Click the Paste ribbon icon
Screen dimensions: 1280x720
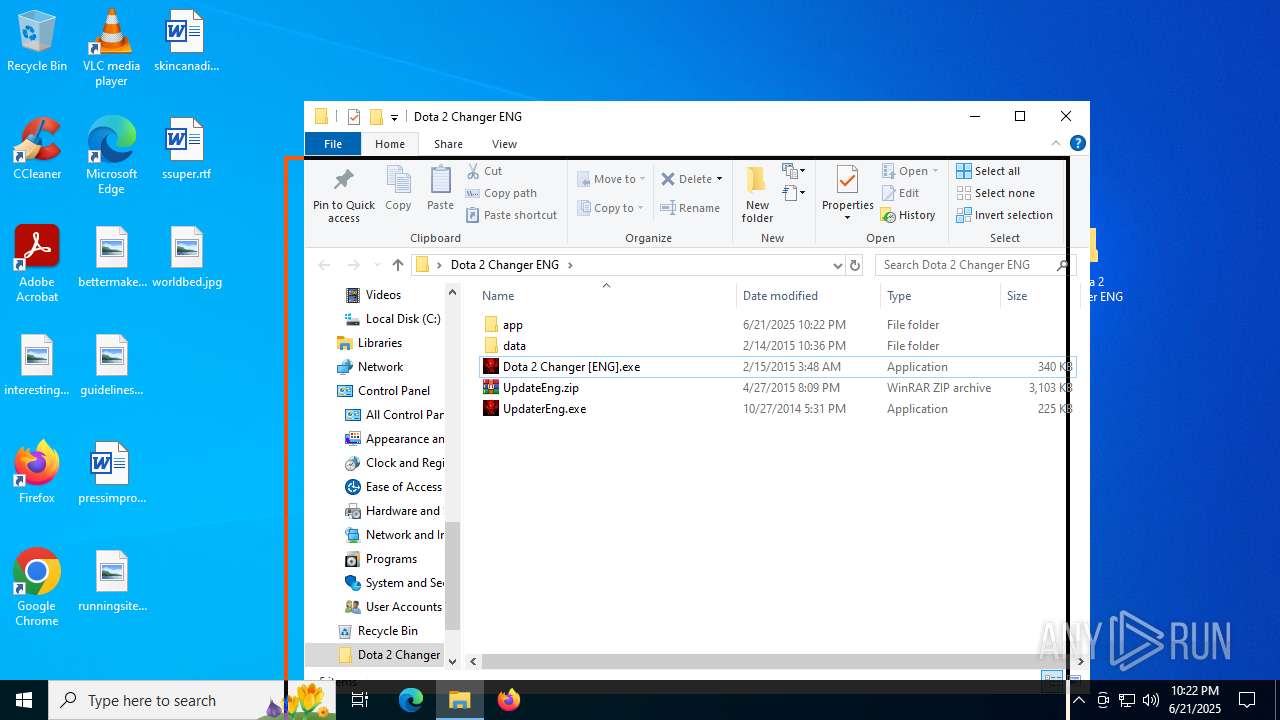[x=440, y=189]
